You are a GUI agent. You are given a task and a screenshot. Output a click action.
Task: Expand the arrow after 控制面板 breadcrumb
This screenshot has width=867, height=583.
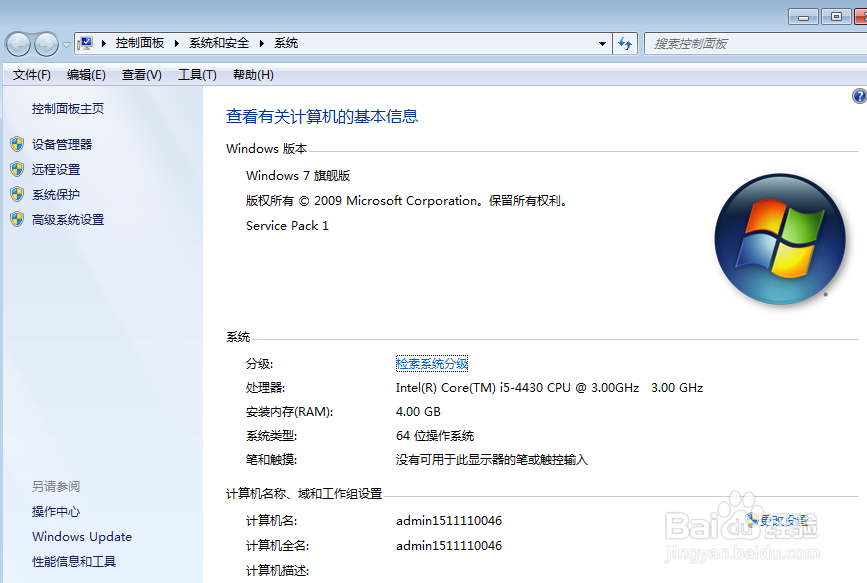177,43
